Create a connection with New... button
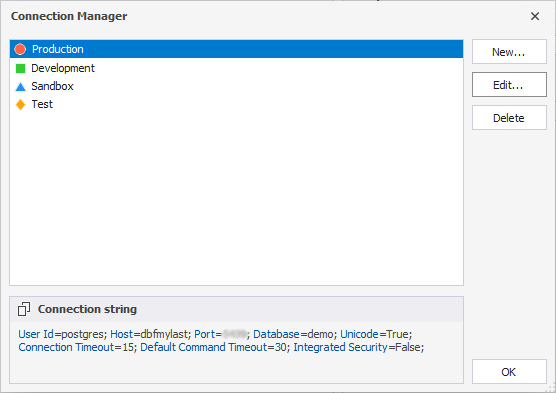Viewport: 556px width, 393px height. (x=509, y=52)
